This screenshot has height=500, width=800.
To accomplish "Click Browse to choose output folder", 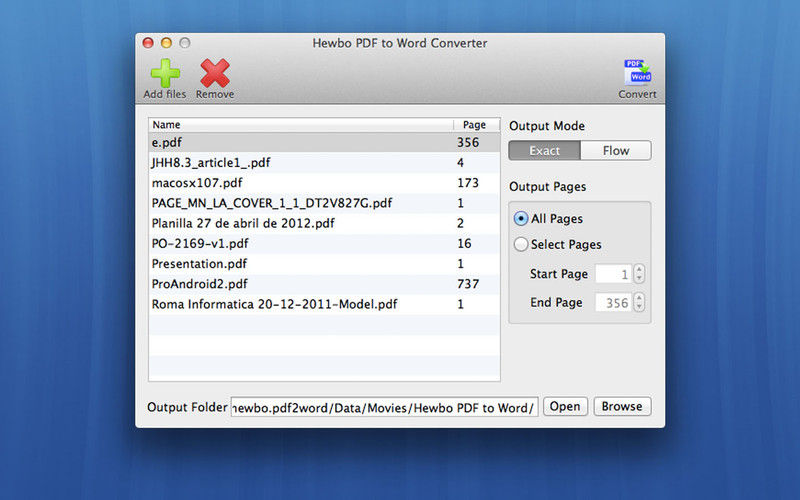I will click(622, 407).
